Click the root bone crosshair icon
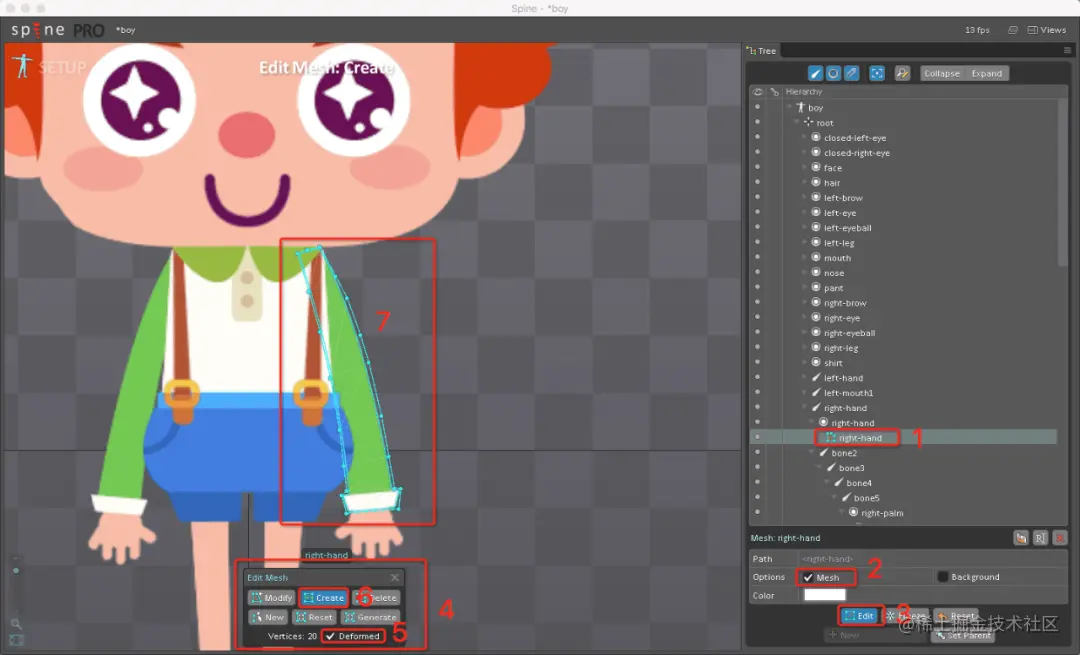 [x=809, y=122]
